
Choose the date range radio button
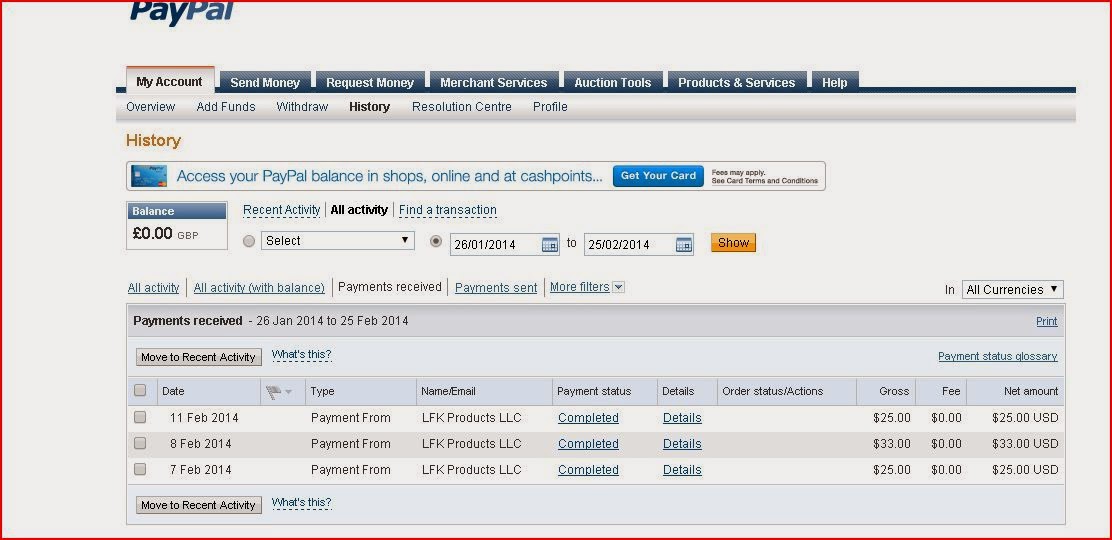tap(436, 241)
